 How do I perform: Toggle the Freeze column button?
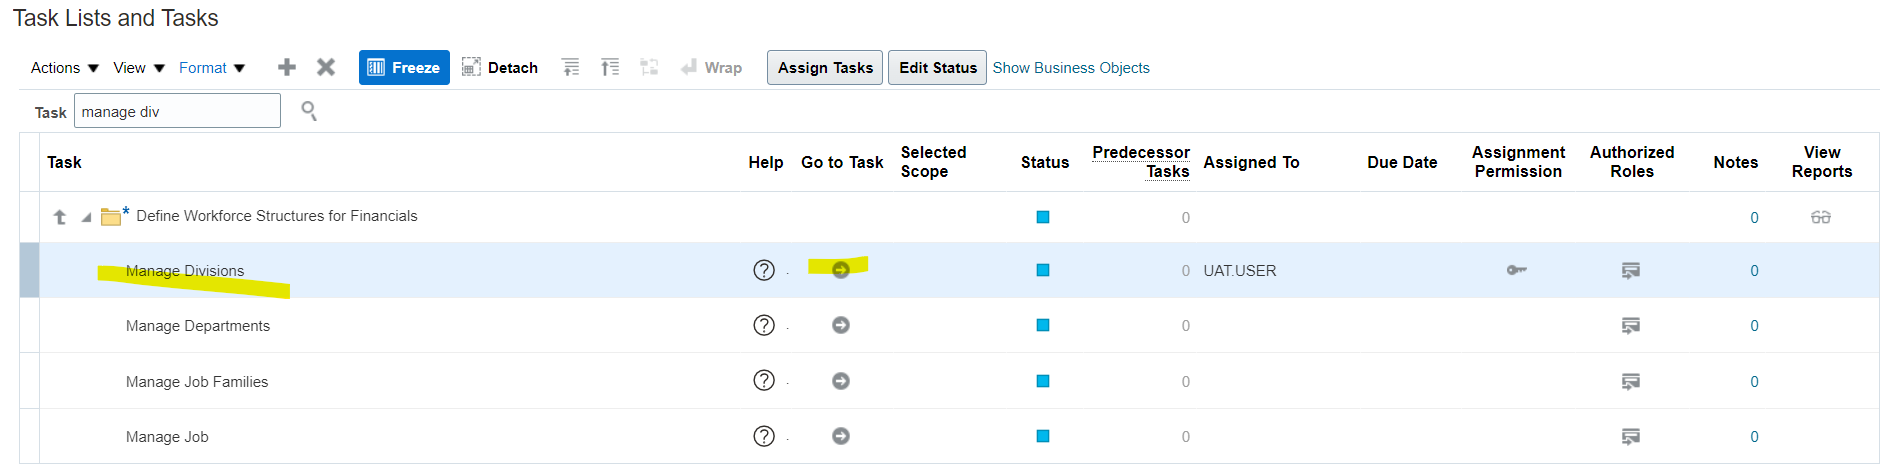(x=404, y=67)
